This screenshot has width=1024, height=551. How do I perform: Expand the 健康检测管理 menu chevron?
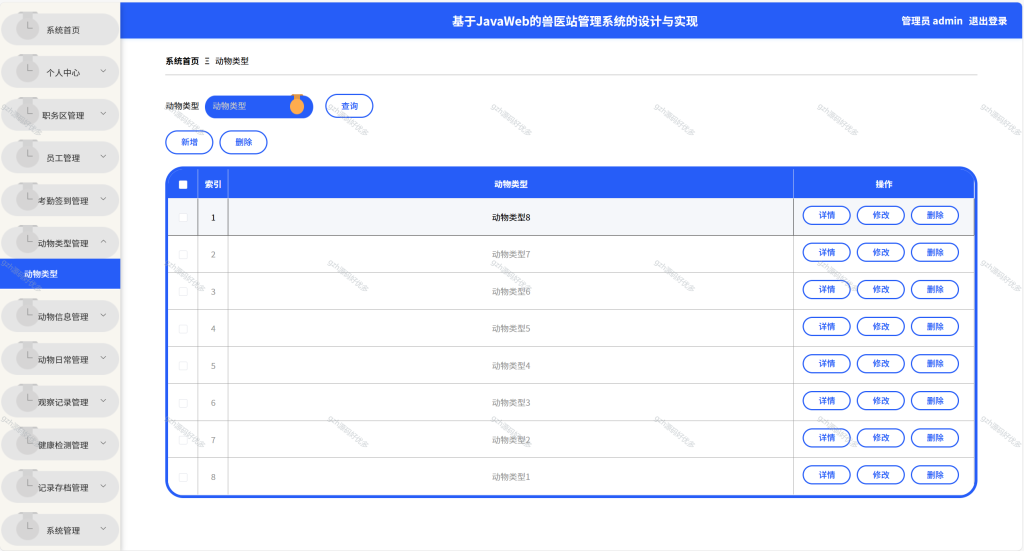pos(103,444)
